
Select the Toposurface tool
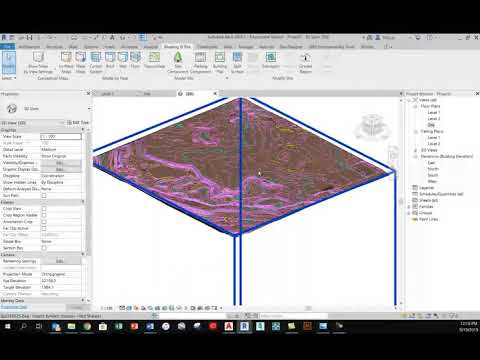coord(154,60)
